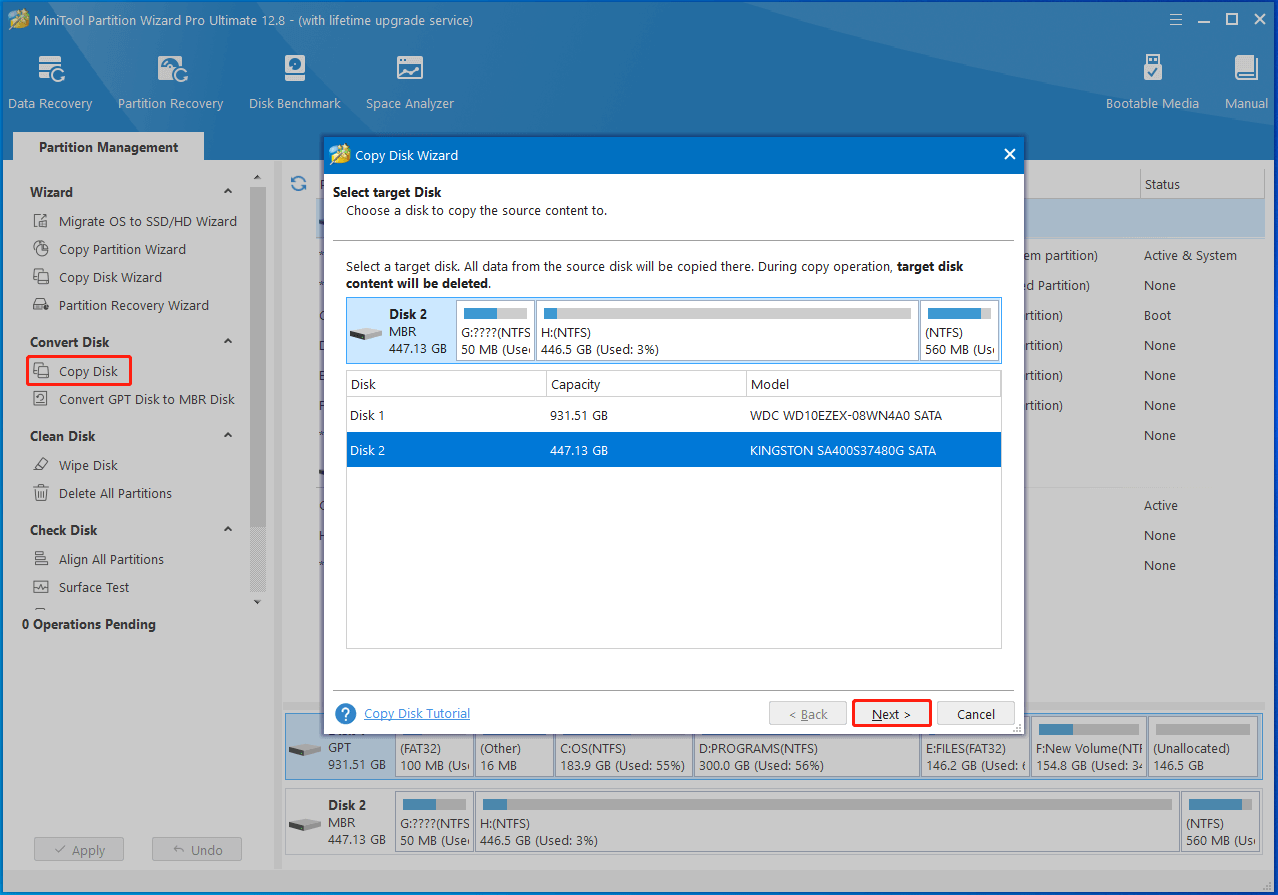
Task: Cancel the Copy Disk Wizard
Action: pos(976,714)
